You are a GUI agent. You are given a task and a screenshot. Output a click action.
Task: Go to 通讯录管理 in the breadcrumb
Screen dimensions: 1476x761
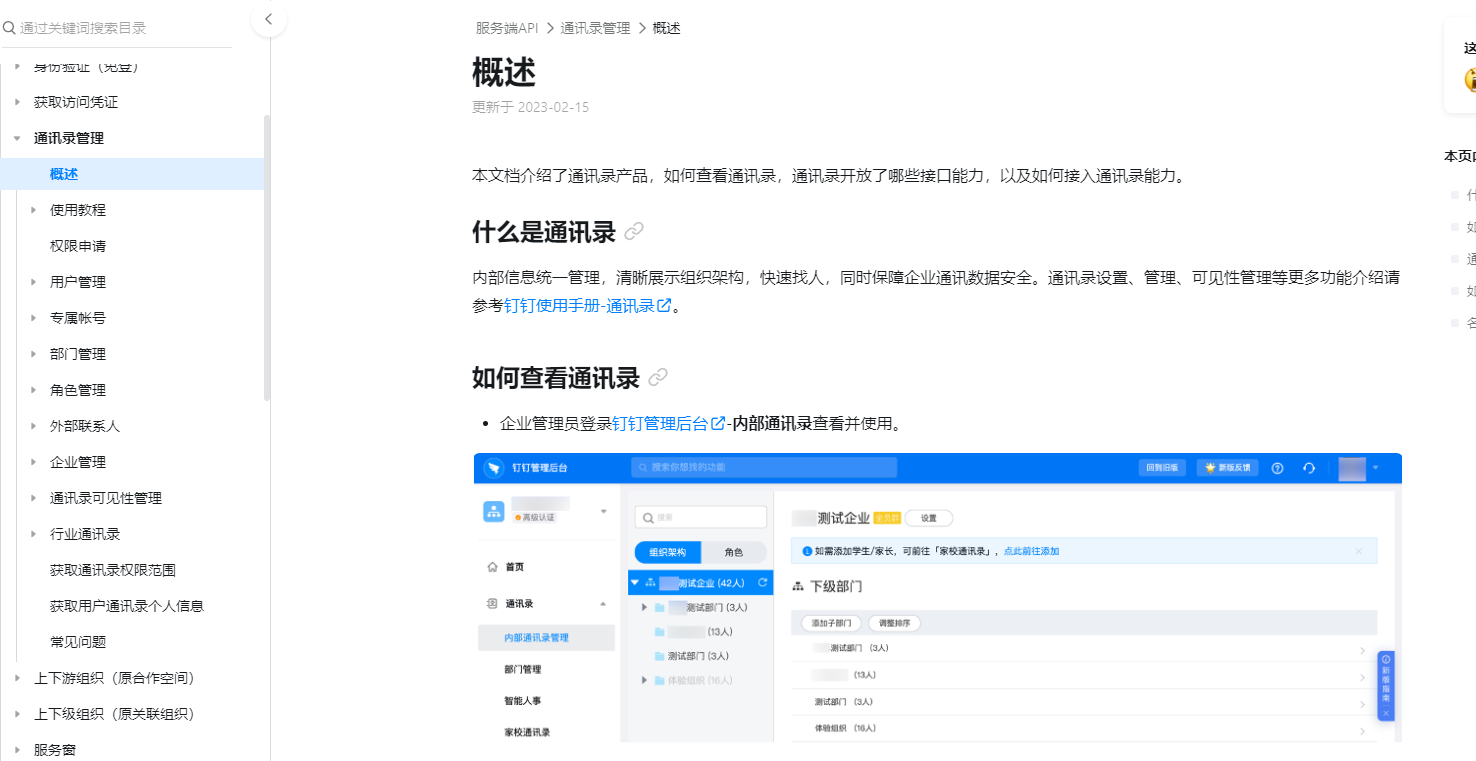(x=596, y=28)
